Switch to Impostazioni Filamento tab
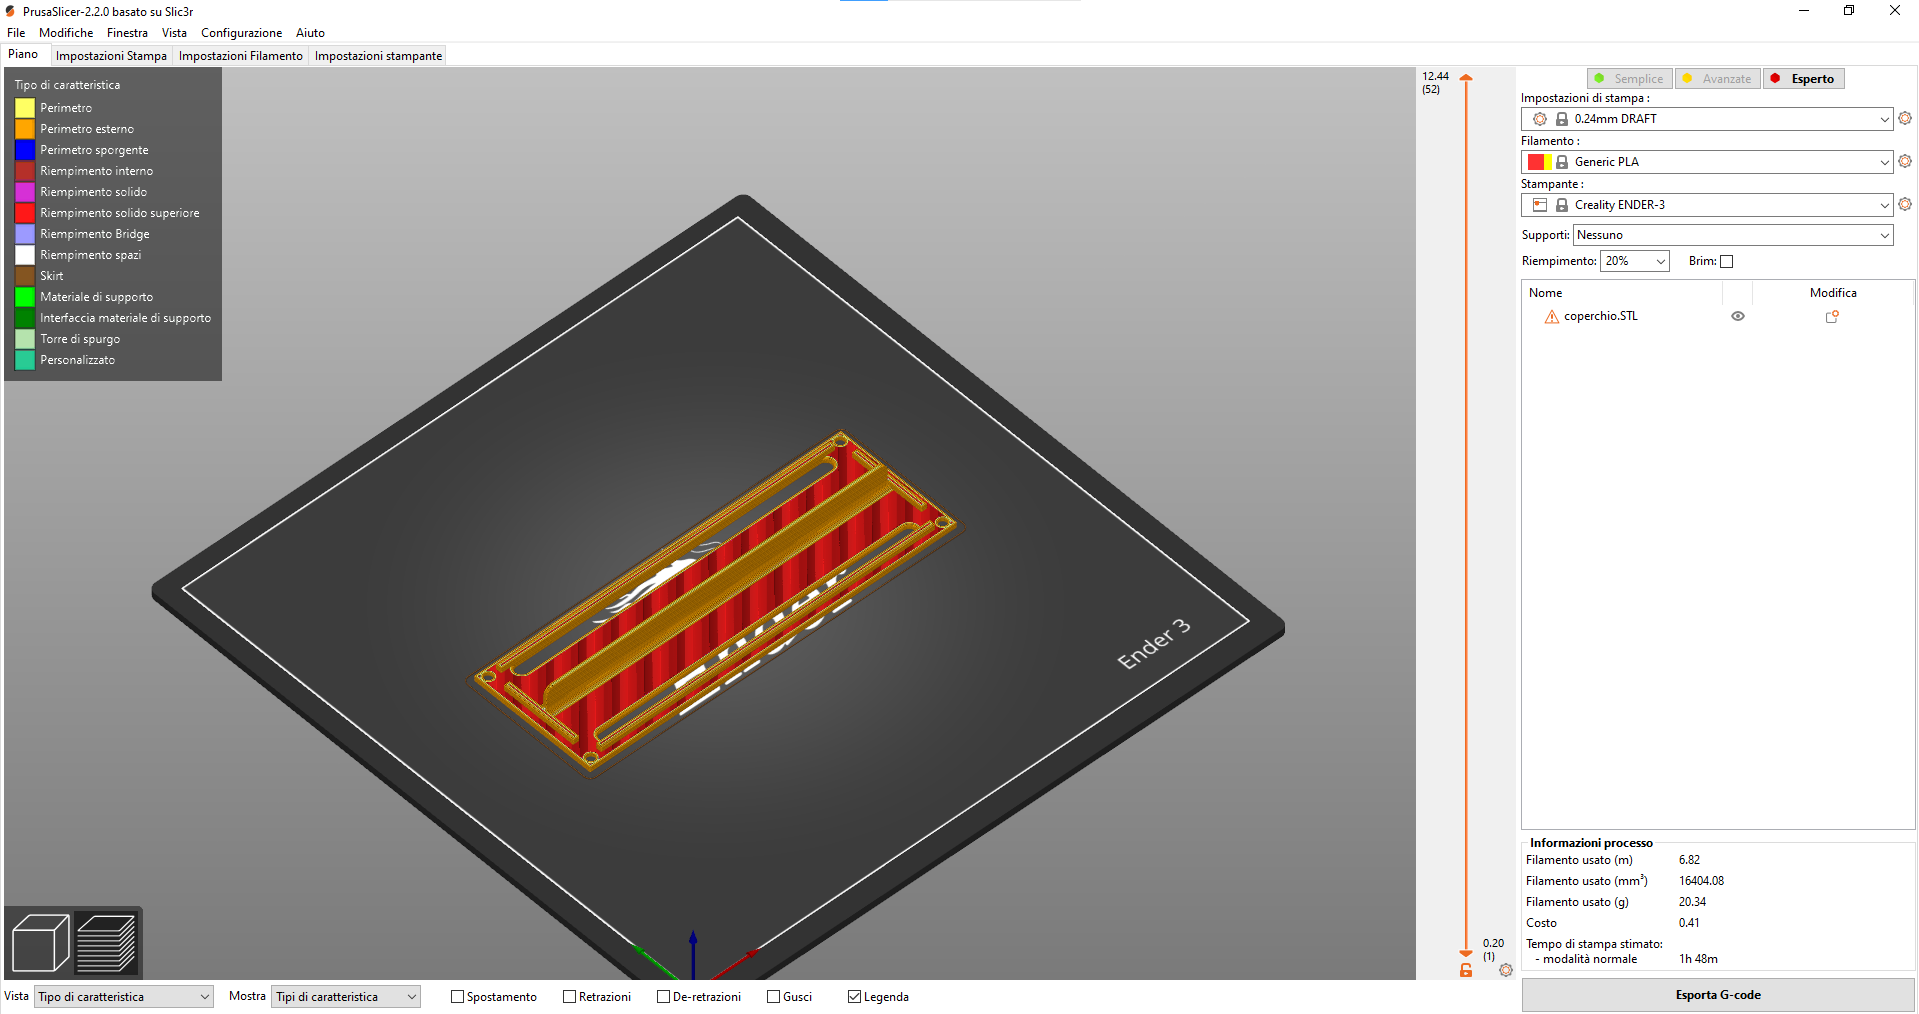Viewport: 1919px width, 1014px height. point(240,56)
